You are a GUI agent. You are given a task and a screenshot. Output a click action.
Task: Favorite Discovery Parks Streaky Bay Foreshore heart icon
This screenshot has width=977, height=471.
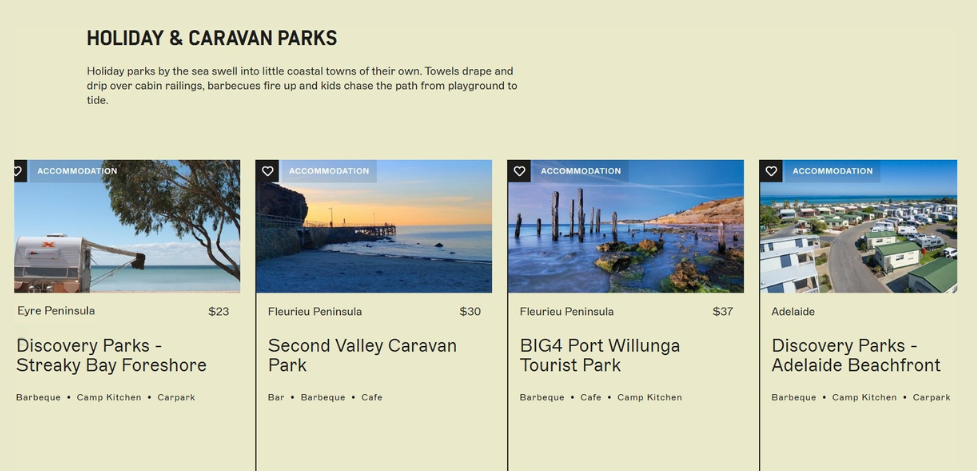pos(19,171)
